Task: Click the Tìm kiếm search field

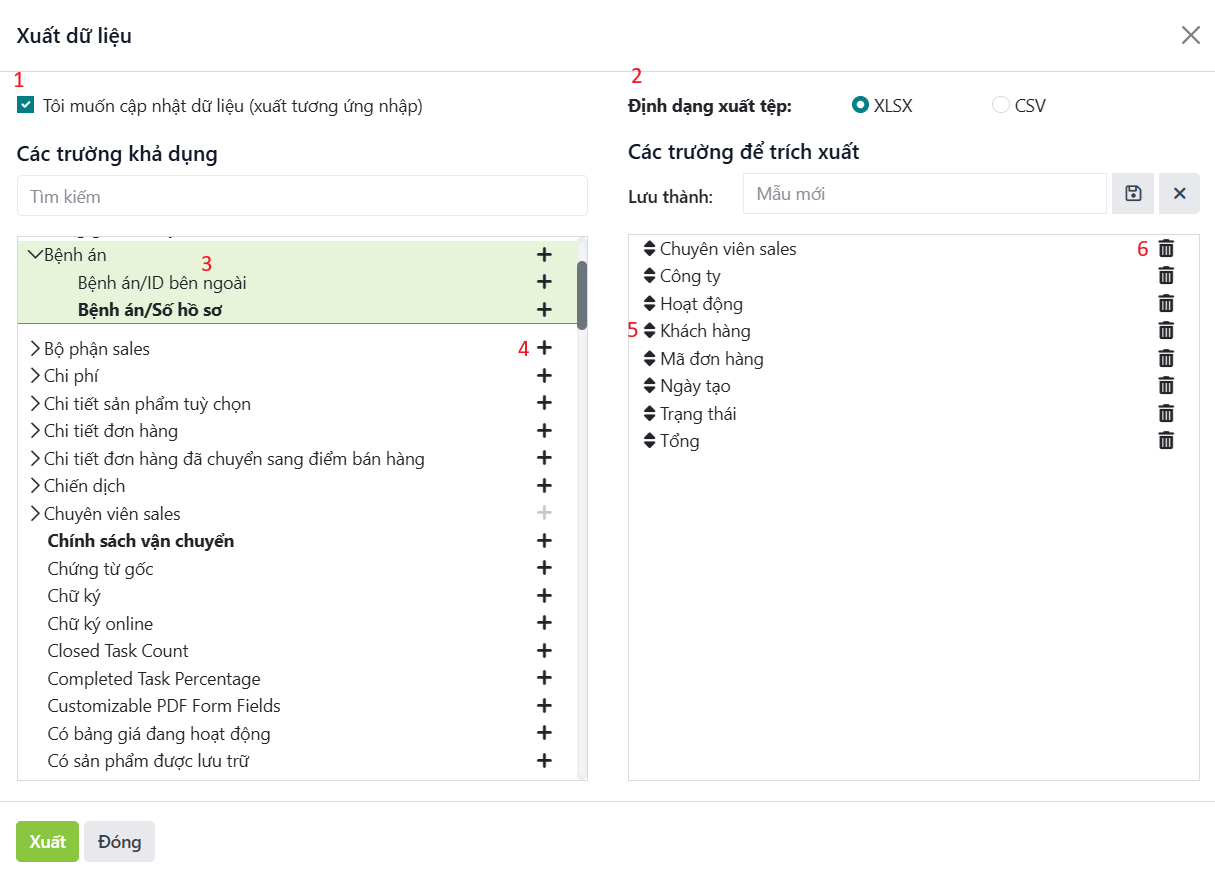Action: [302, 196]
